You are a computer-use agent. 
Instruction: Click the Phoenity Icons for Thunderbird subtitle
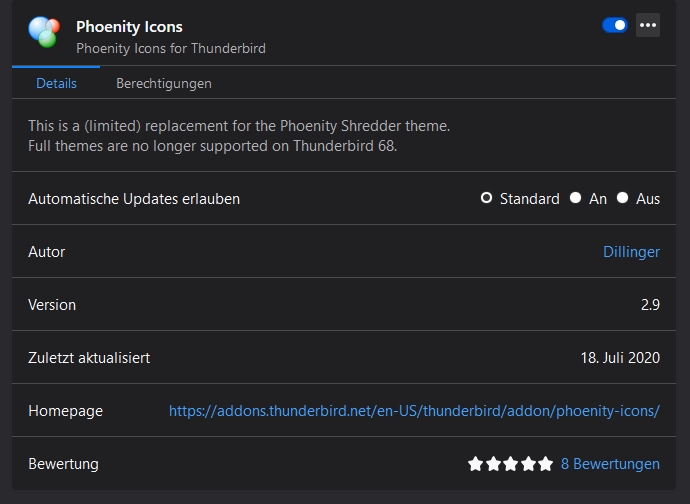point(171,47)
